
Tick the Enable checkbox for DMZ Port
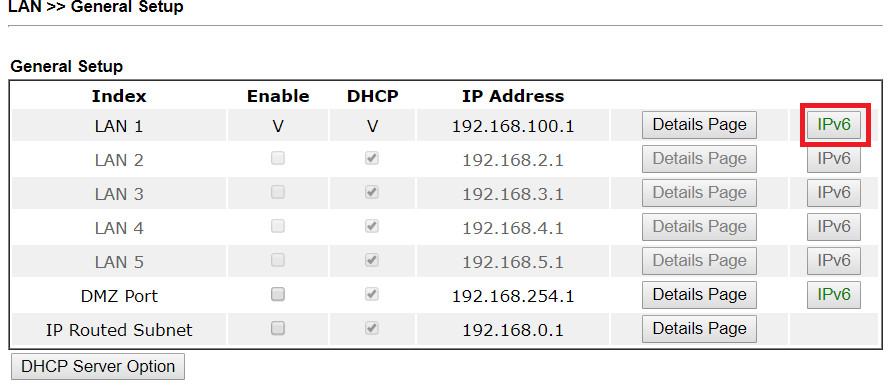click(x=278, y=294)
